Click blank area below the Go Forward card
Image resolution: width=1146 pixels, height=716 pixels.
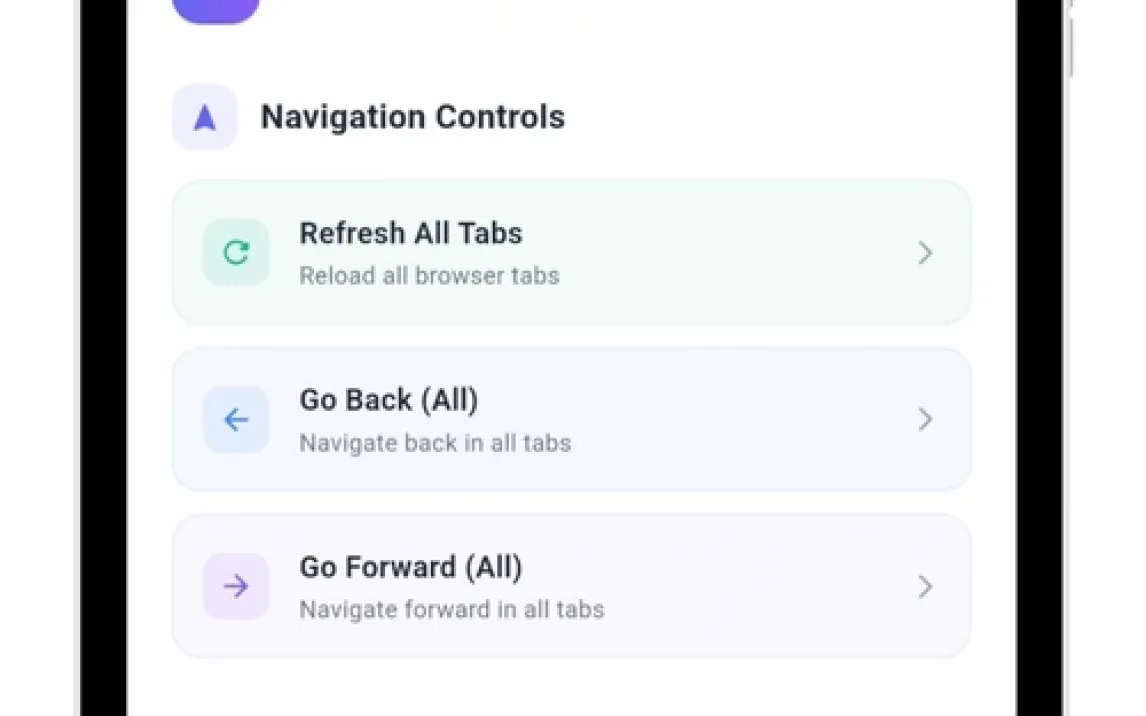[570, 688]
